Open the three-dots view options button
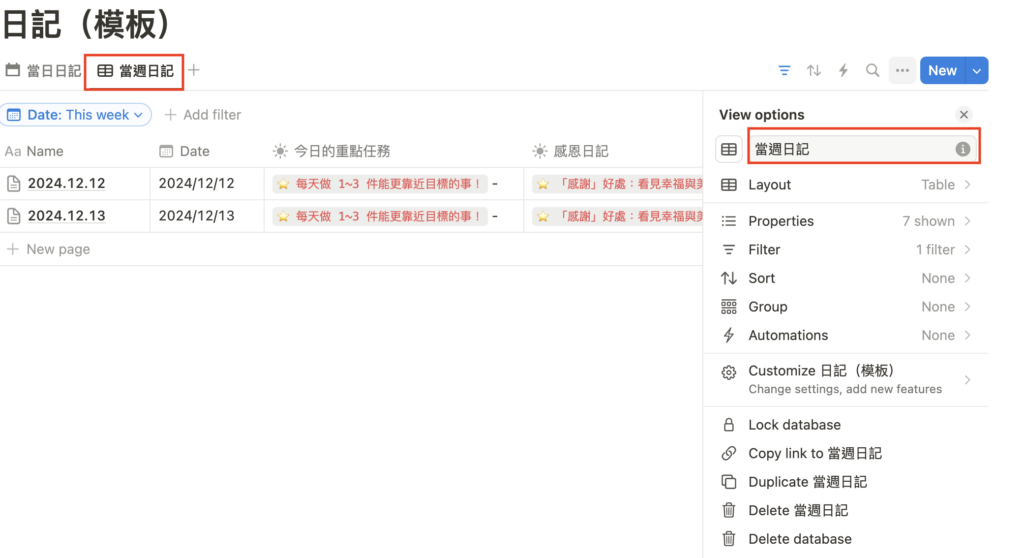Viewport: 1024px width, 558px height. [x=902, y=71]
